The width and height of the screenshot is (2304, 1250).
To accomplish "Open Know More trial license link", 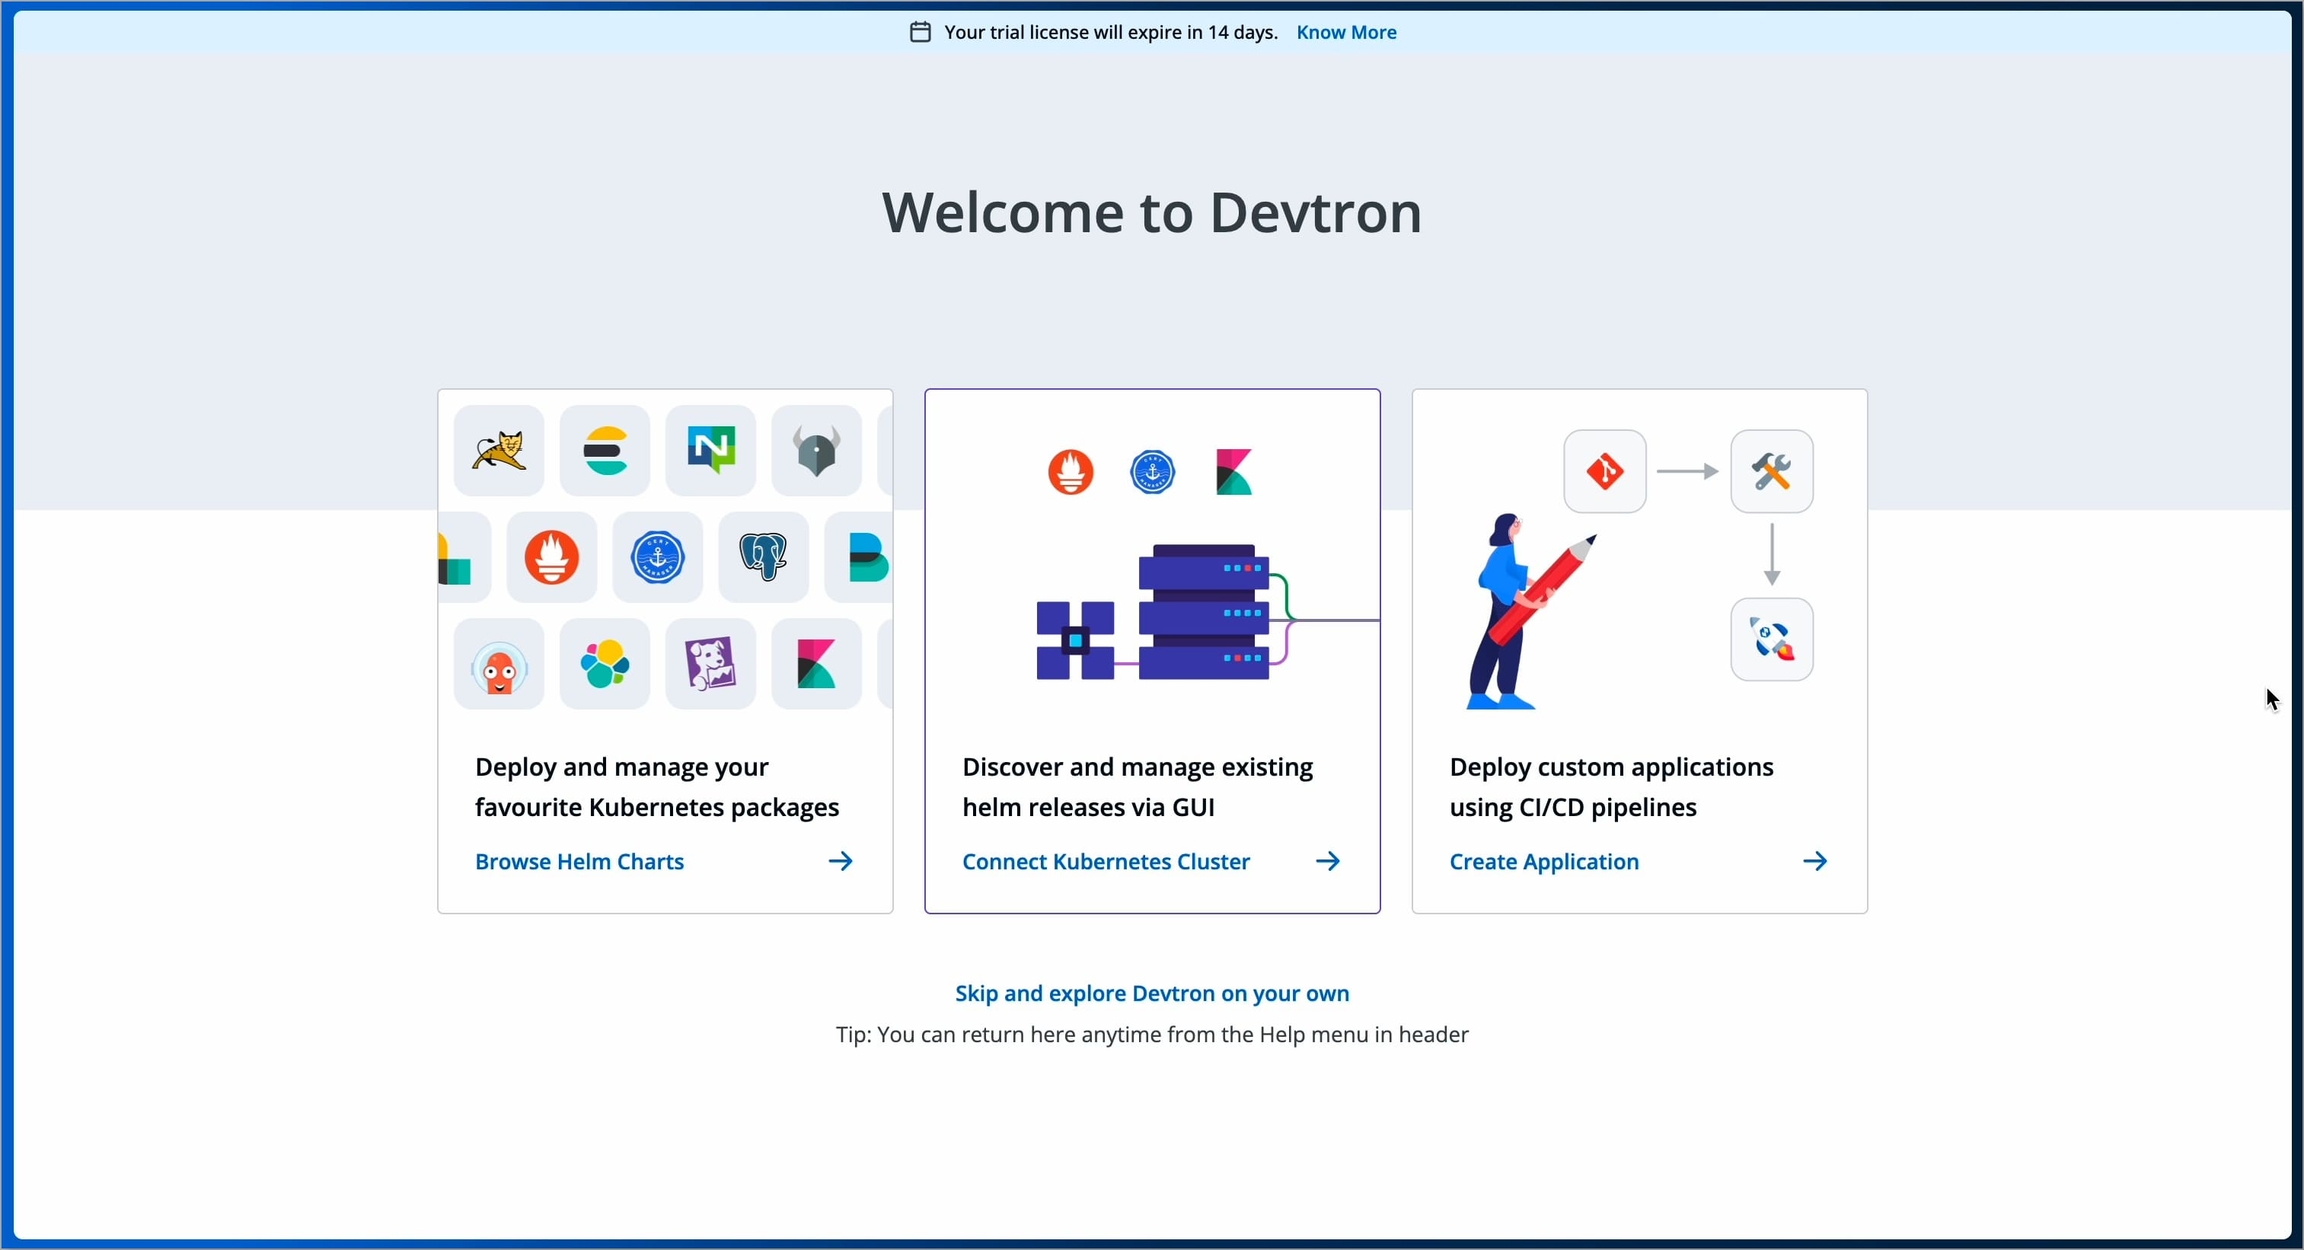I will coord(1346,32).
